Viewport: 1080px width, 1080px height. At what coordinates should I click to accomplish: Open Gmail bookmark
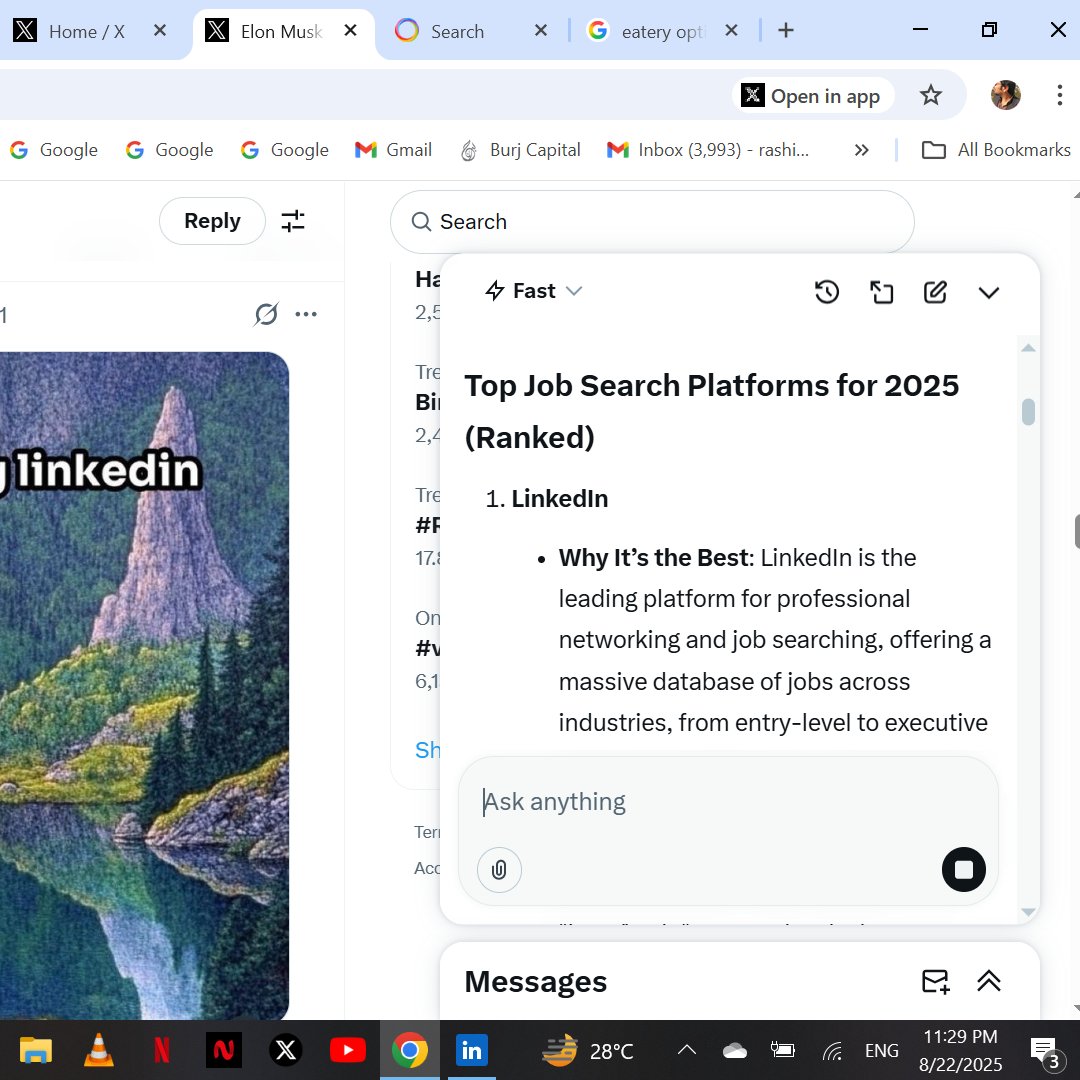393,149
